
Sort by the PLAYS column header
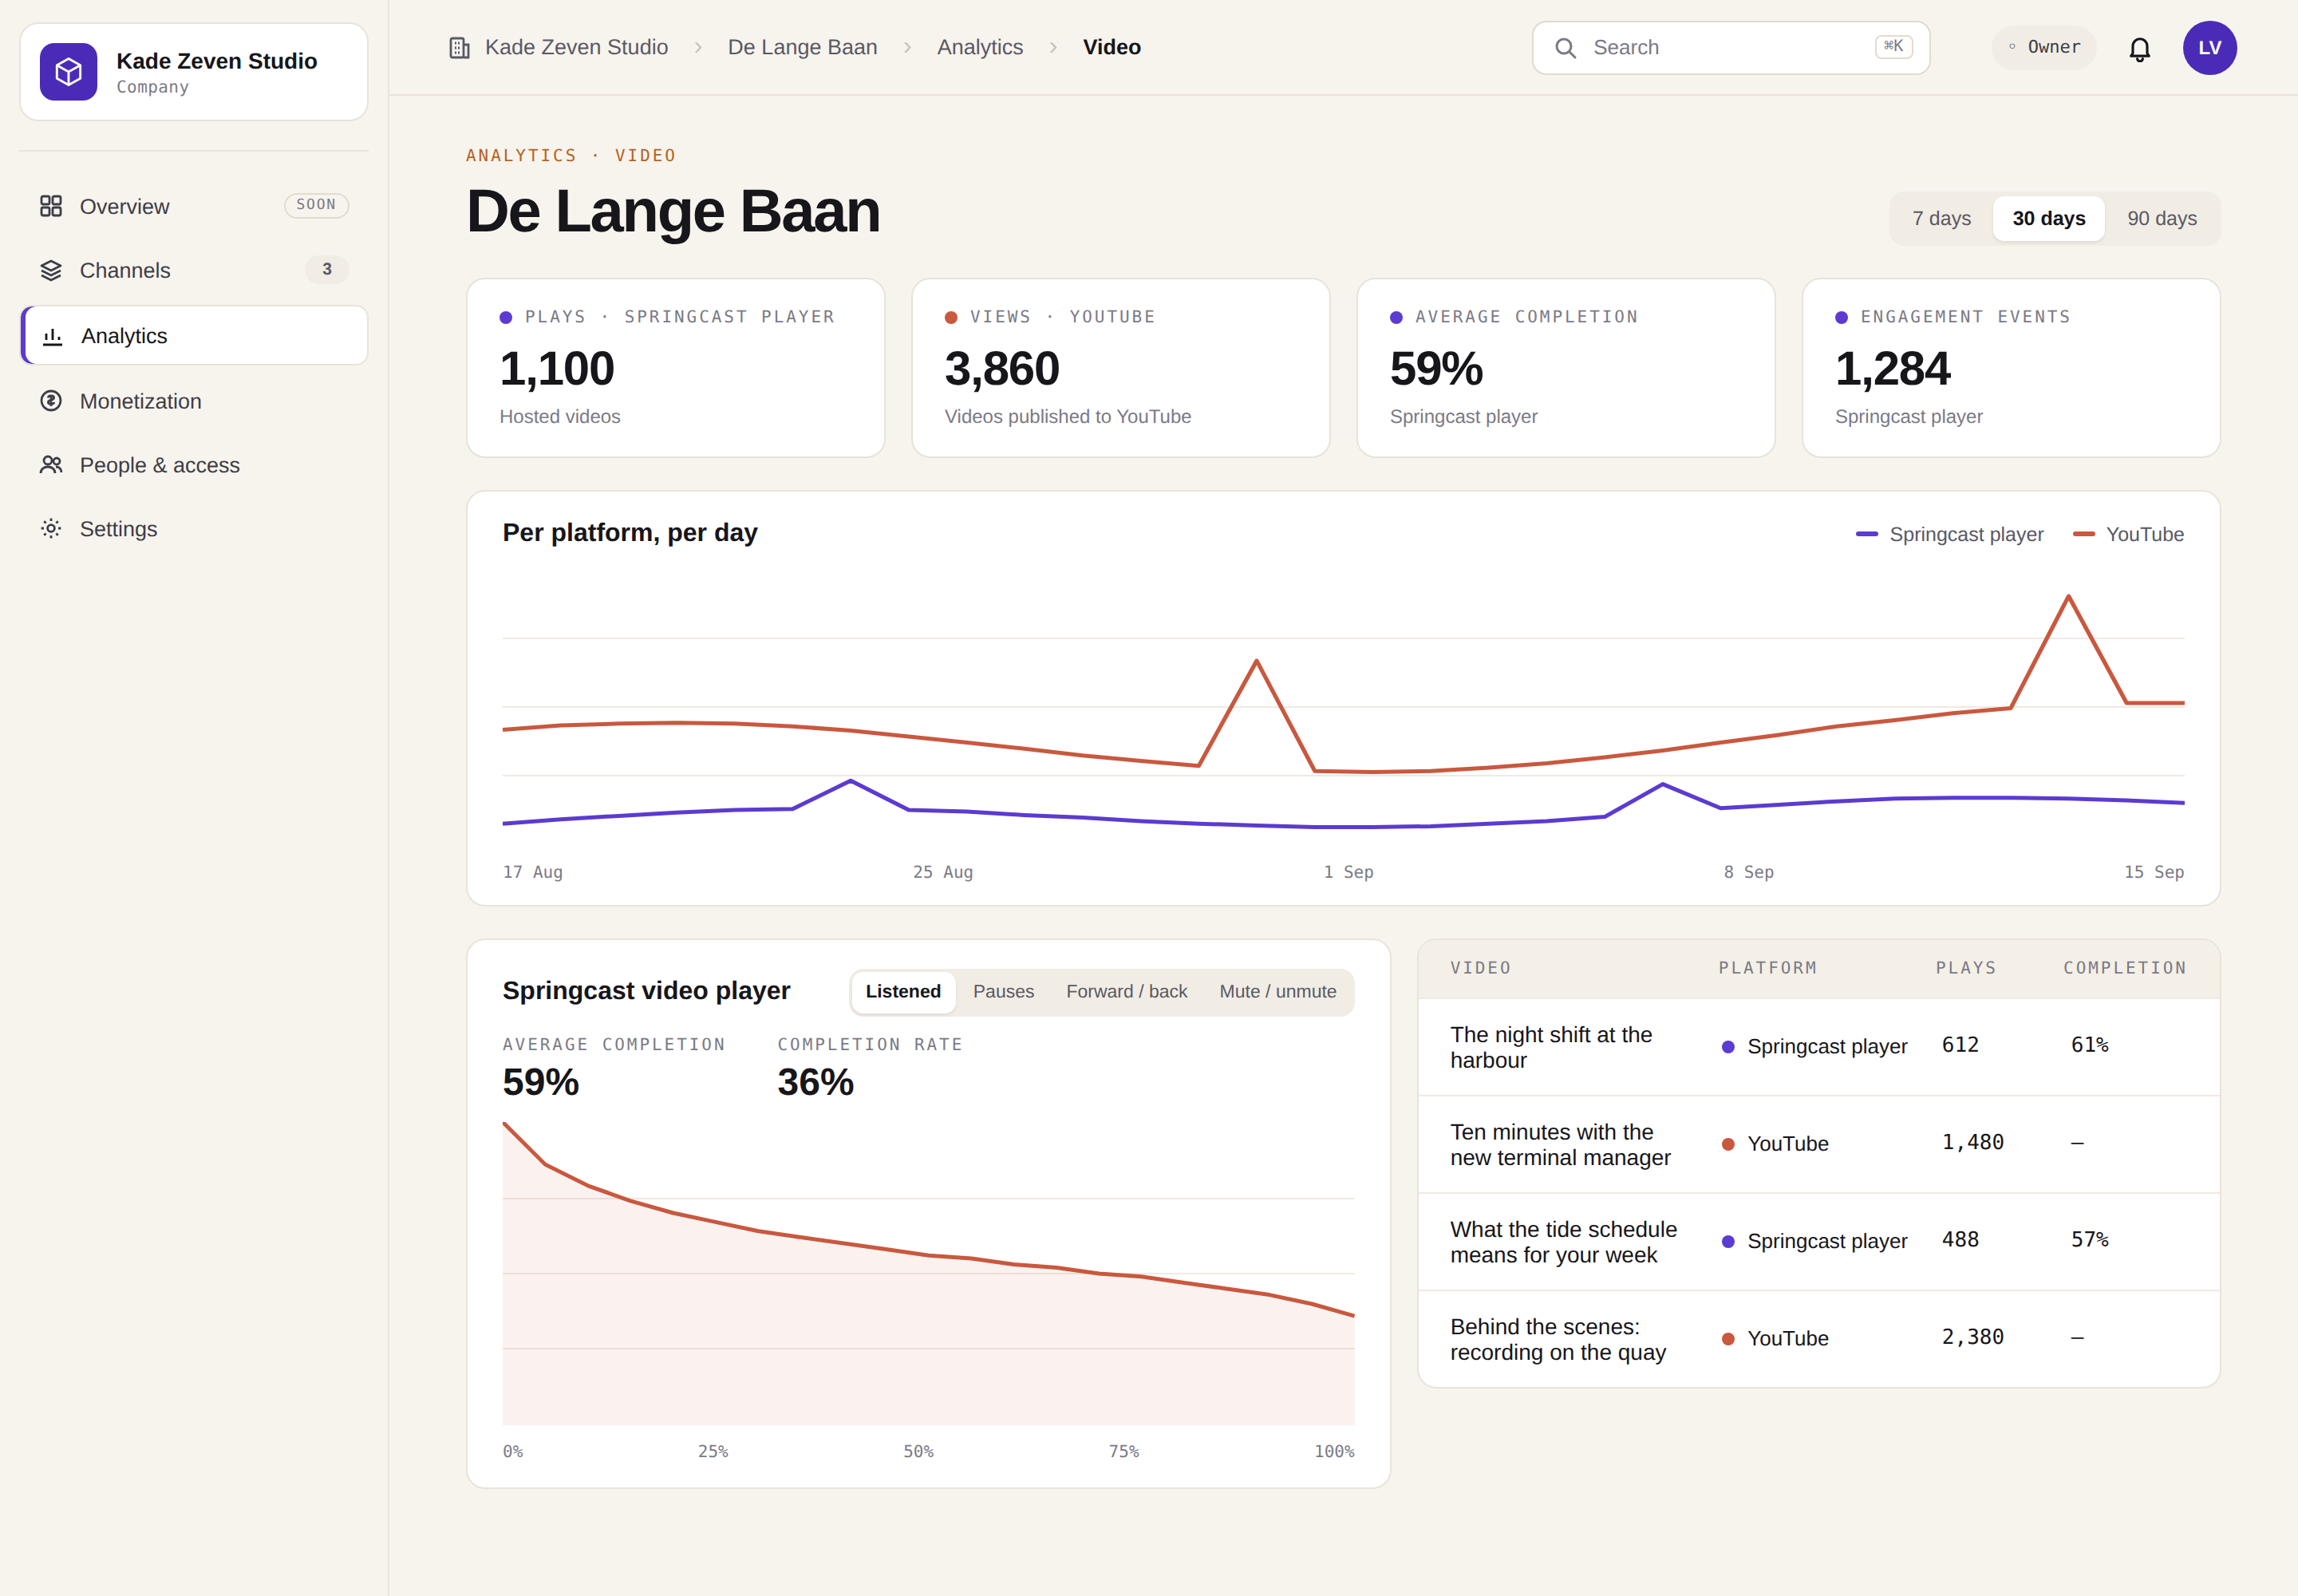pyautogui.click(x=1965, y=968)
